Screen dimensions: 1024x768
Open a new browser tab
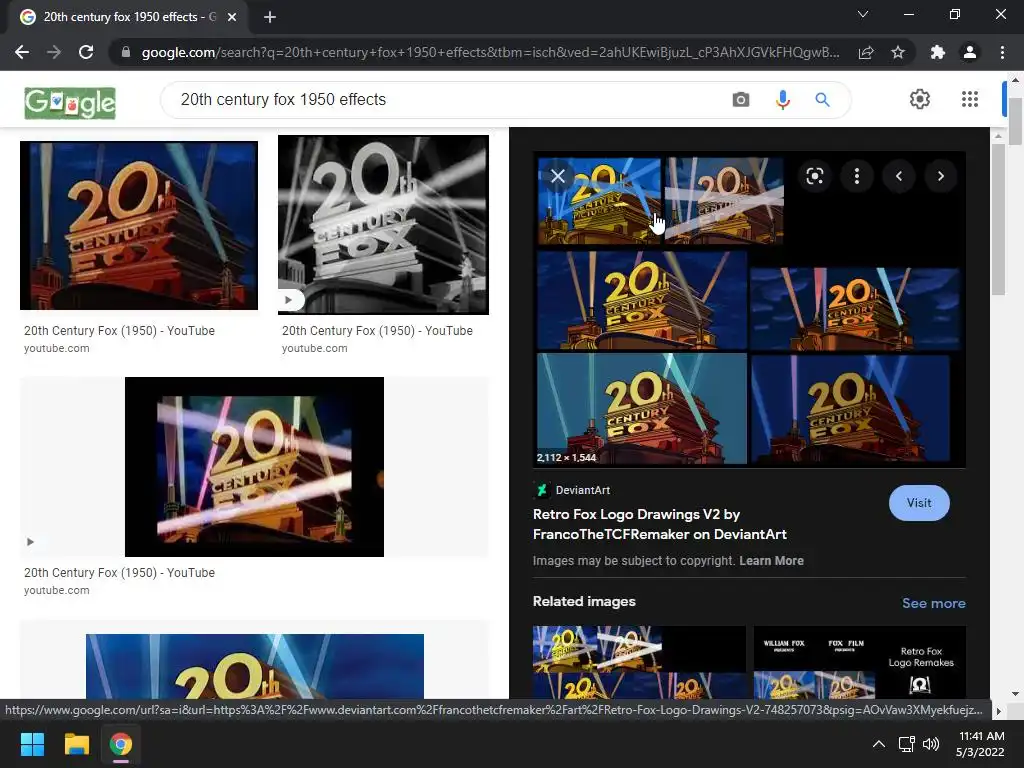pyautogui.click(x=270, y=17)
